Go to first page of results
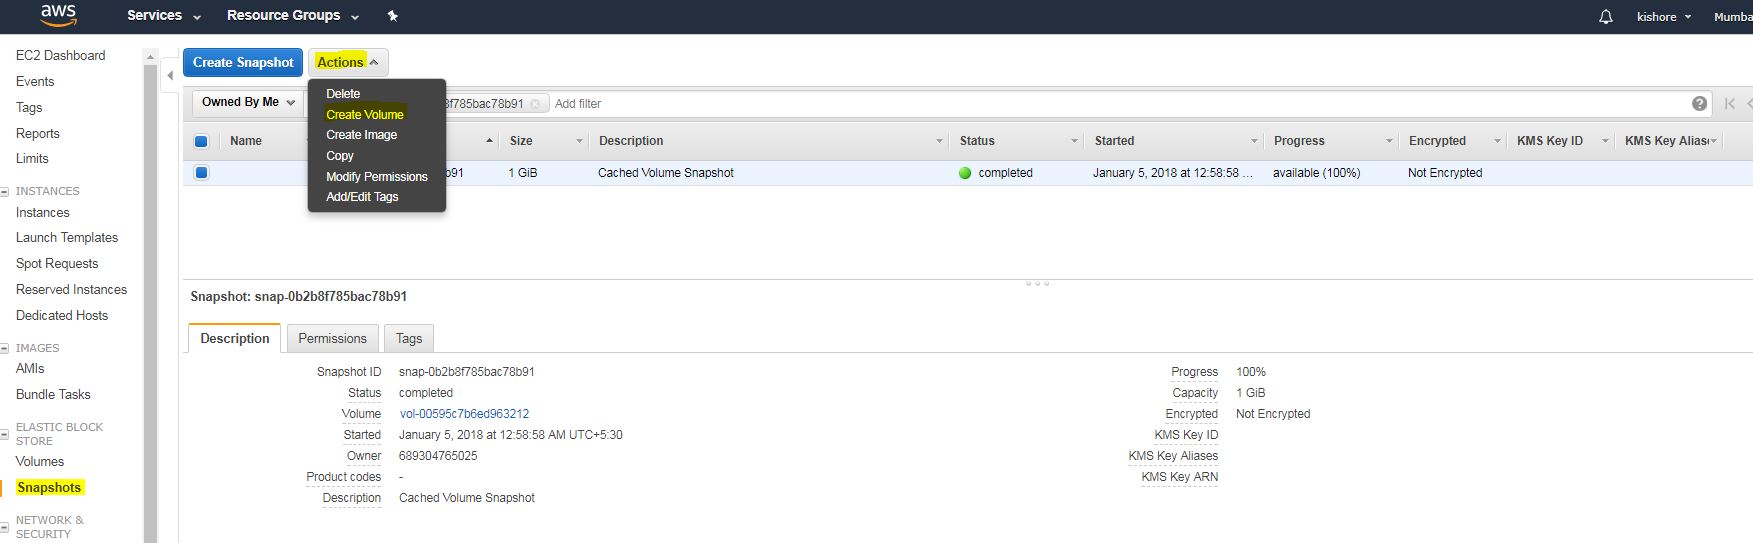Screen dimensions: 1753x543 coord(1729,104)
